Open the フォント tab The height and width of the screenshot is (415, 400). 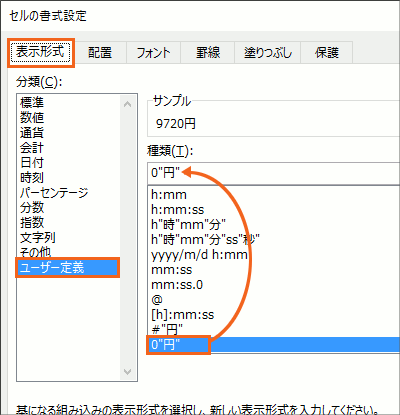153,53
